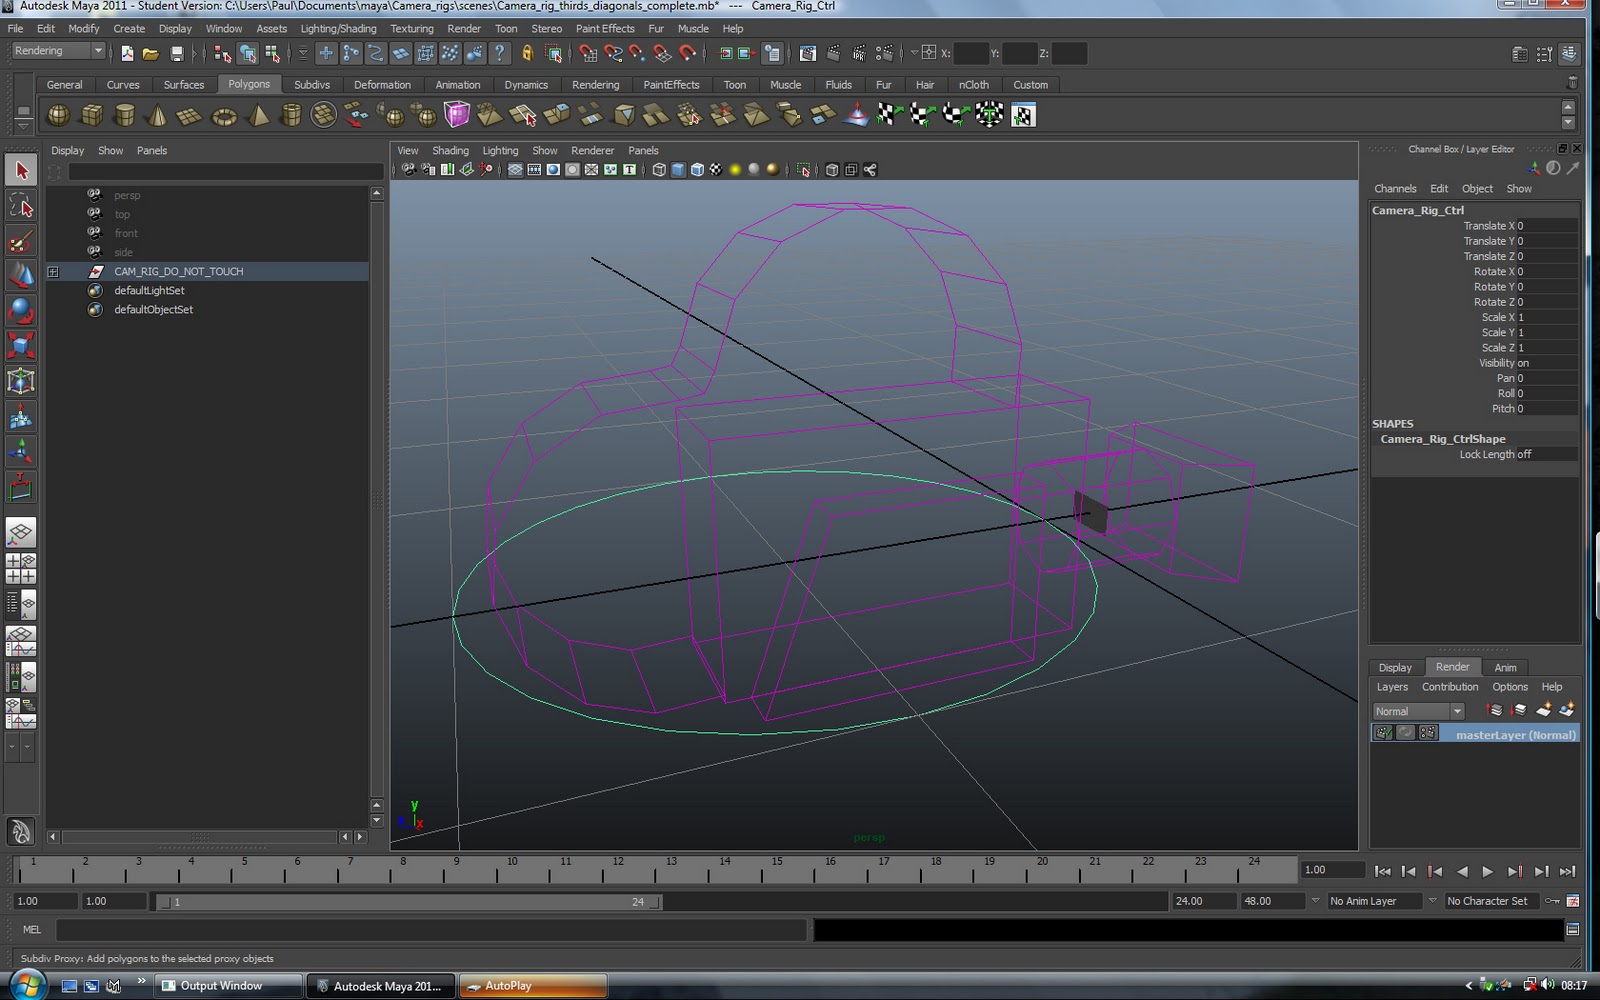
Task: Toggle visibility of the persp camera in the Outliner
Action: (x=95, y=195)
